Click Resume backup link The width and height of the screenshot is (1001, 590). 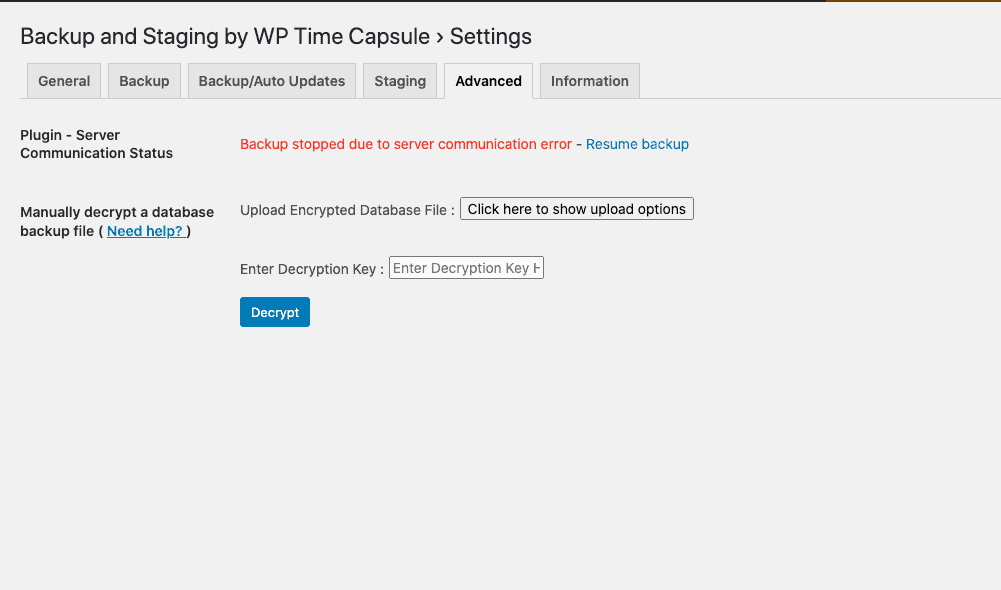[x=637, y=144]
